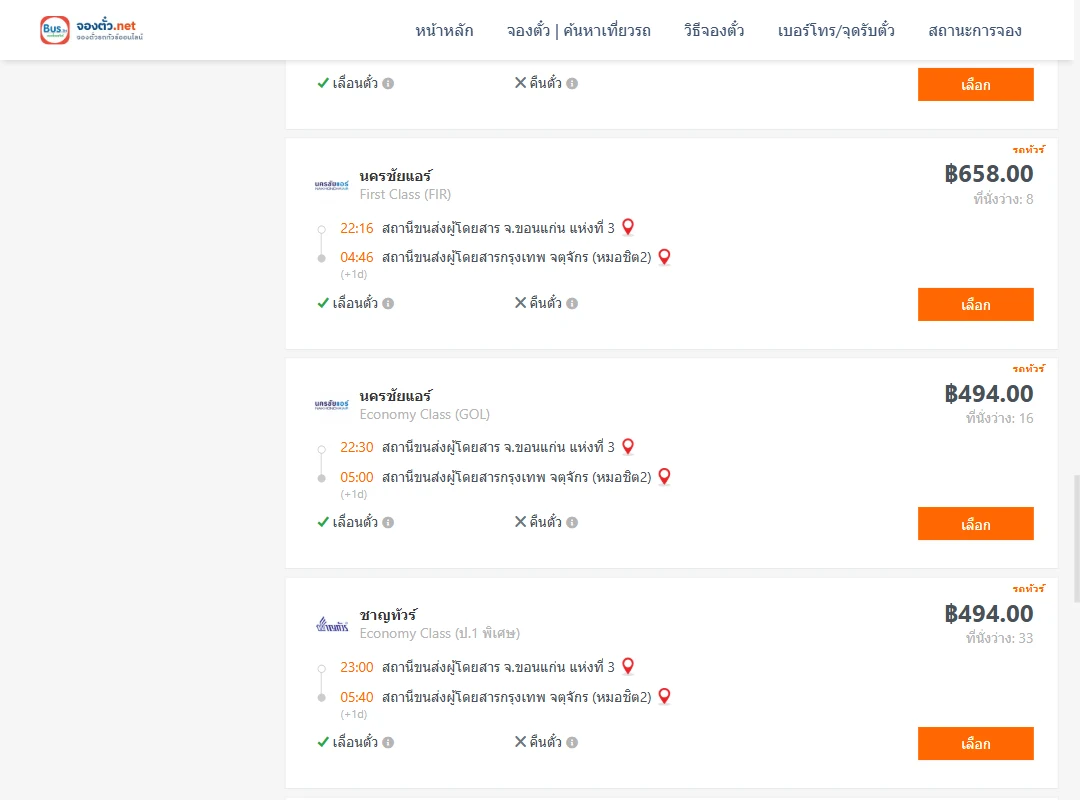Click the Bus จองตั๋ว.net logo
The width and height of the screenshot is (1080, 800).
pos(92,30)
